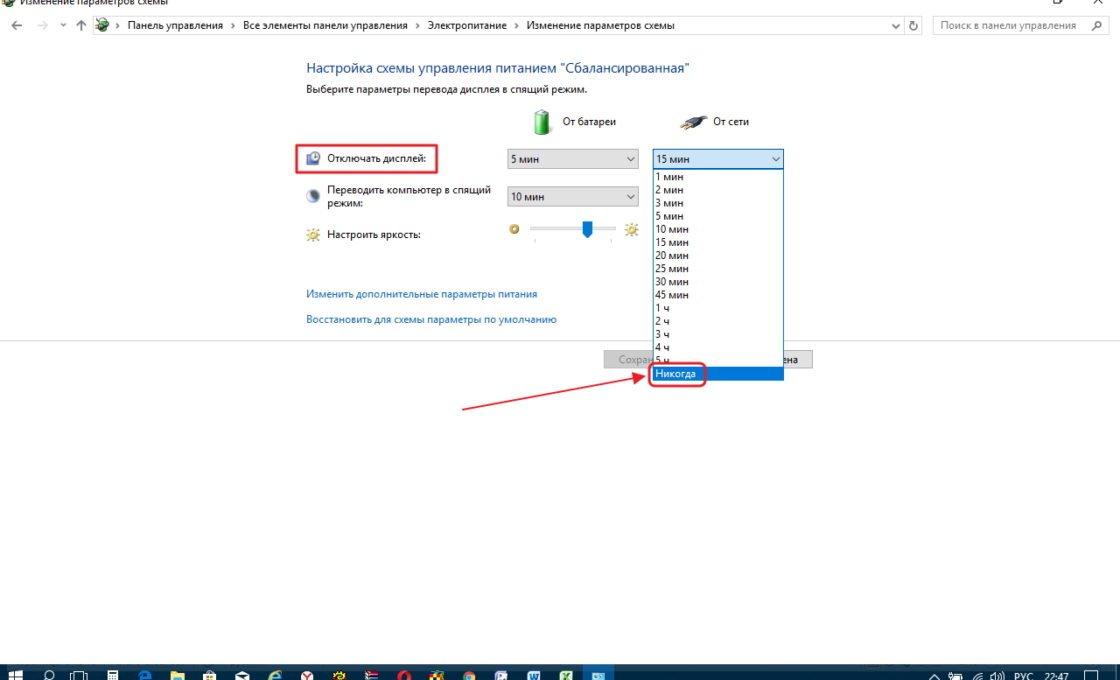Click the sun icon beside 'Настроить яркость'
Viewport: 1120px width, 680px height.
click(x=313, y=234)
